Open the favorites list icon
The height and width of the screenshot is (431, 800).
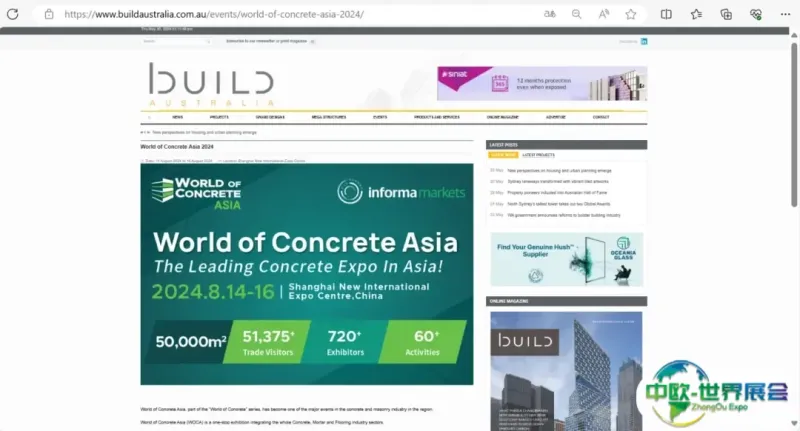pos(696,14)
